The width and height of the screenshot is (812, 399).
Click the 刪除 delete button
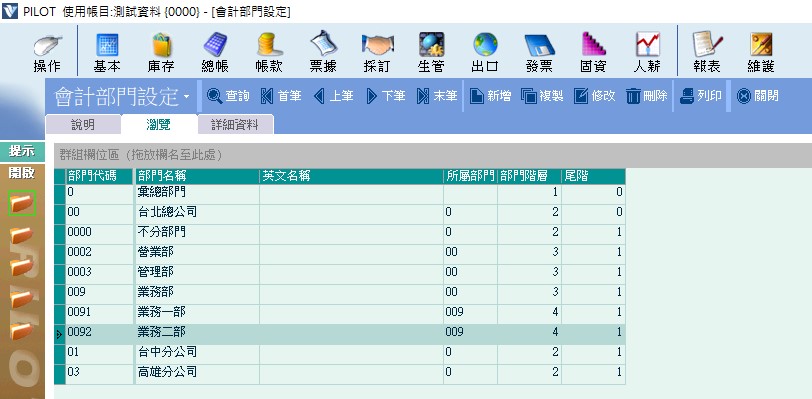(646, 96)
